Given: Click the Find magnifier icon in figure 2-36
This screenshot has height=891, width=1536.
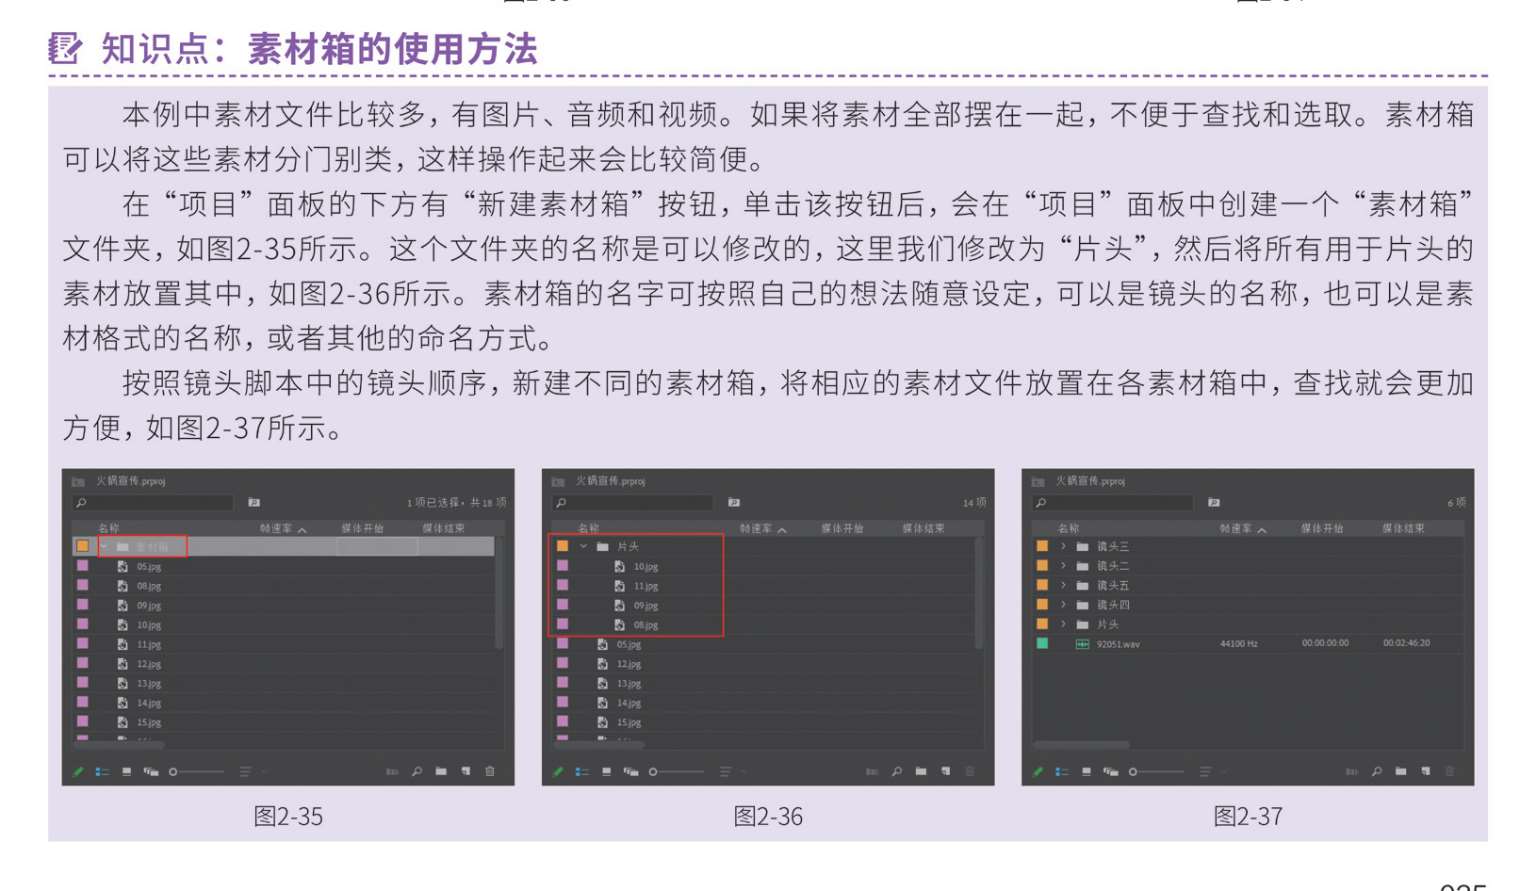Looking at the screenshot, I should (896, 772).
